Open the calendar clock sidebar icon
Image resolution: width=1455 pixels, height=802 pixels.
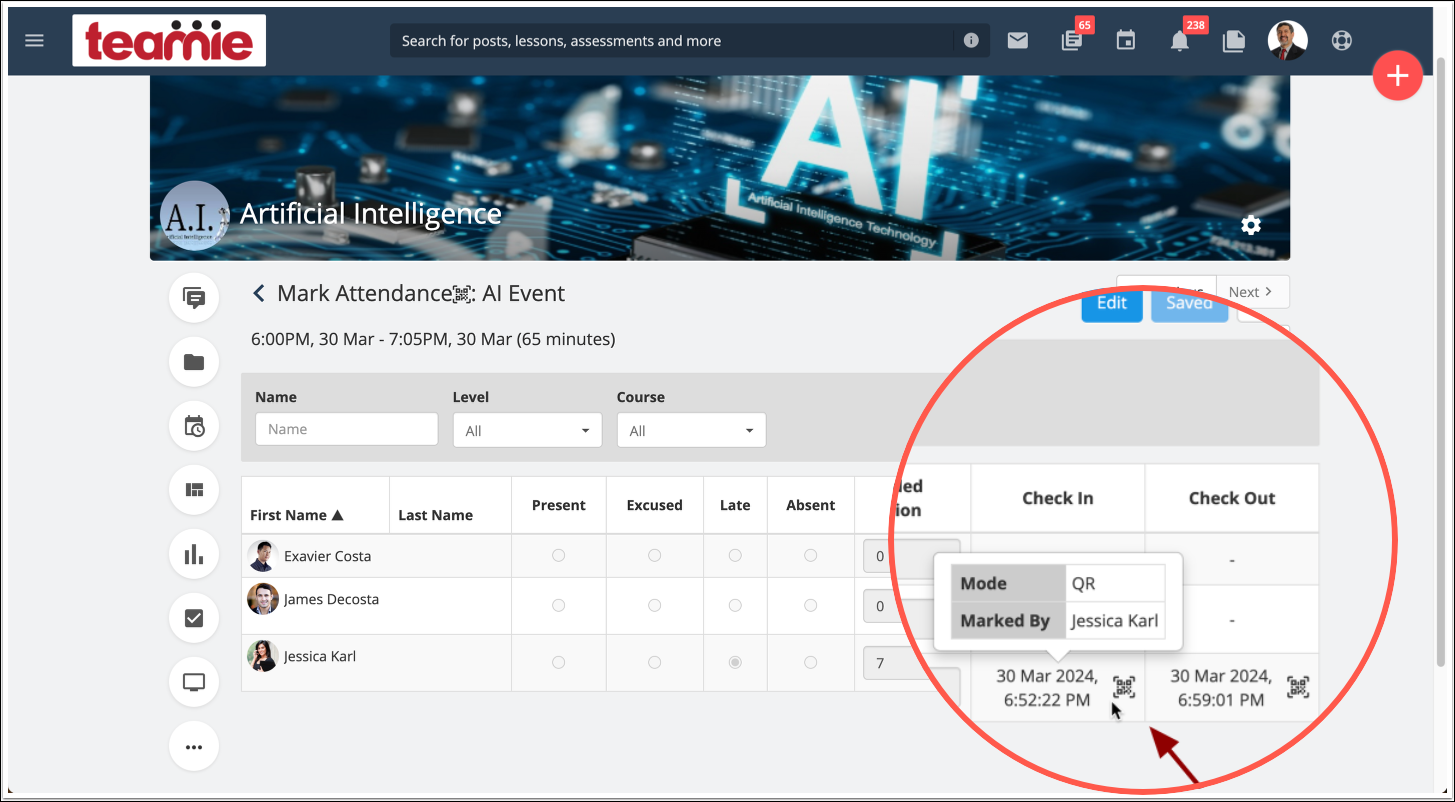pos(194,426)
